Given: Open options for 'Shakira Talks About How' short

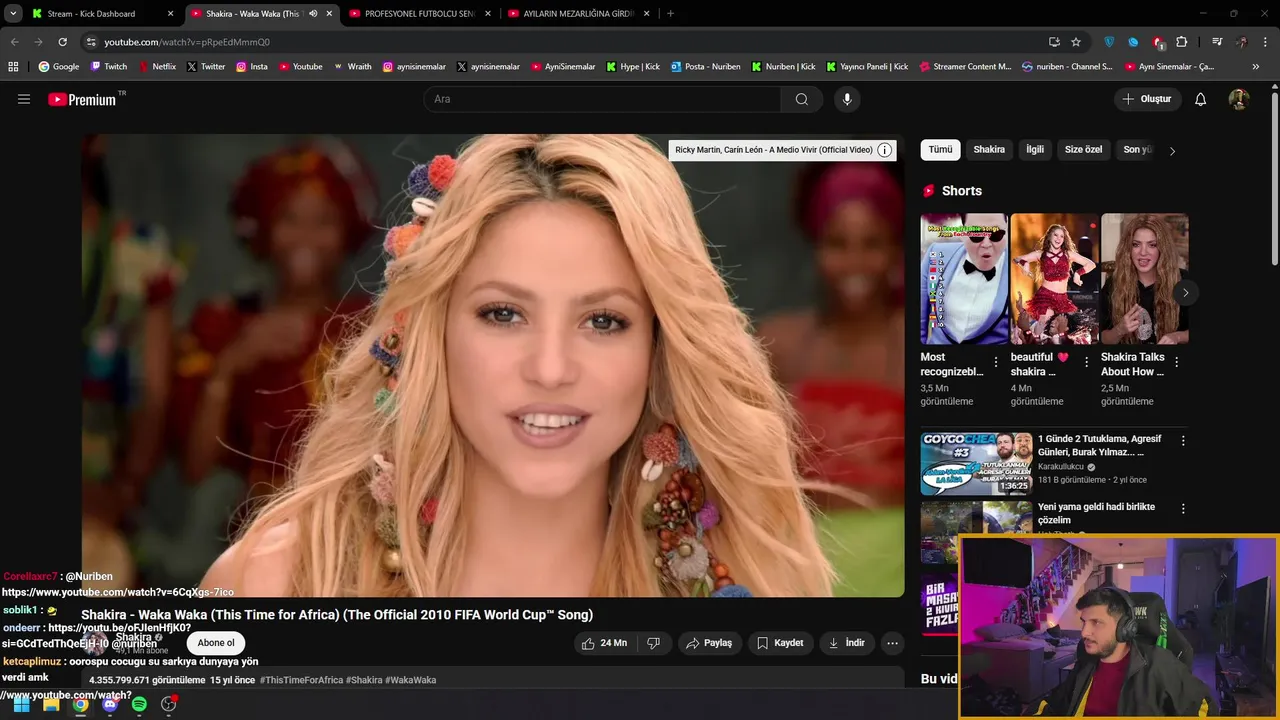Looking at the screenshot, I should (1176, 363).
